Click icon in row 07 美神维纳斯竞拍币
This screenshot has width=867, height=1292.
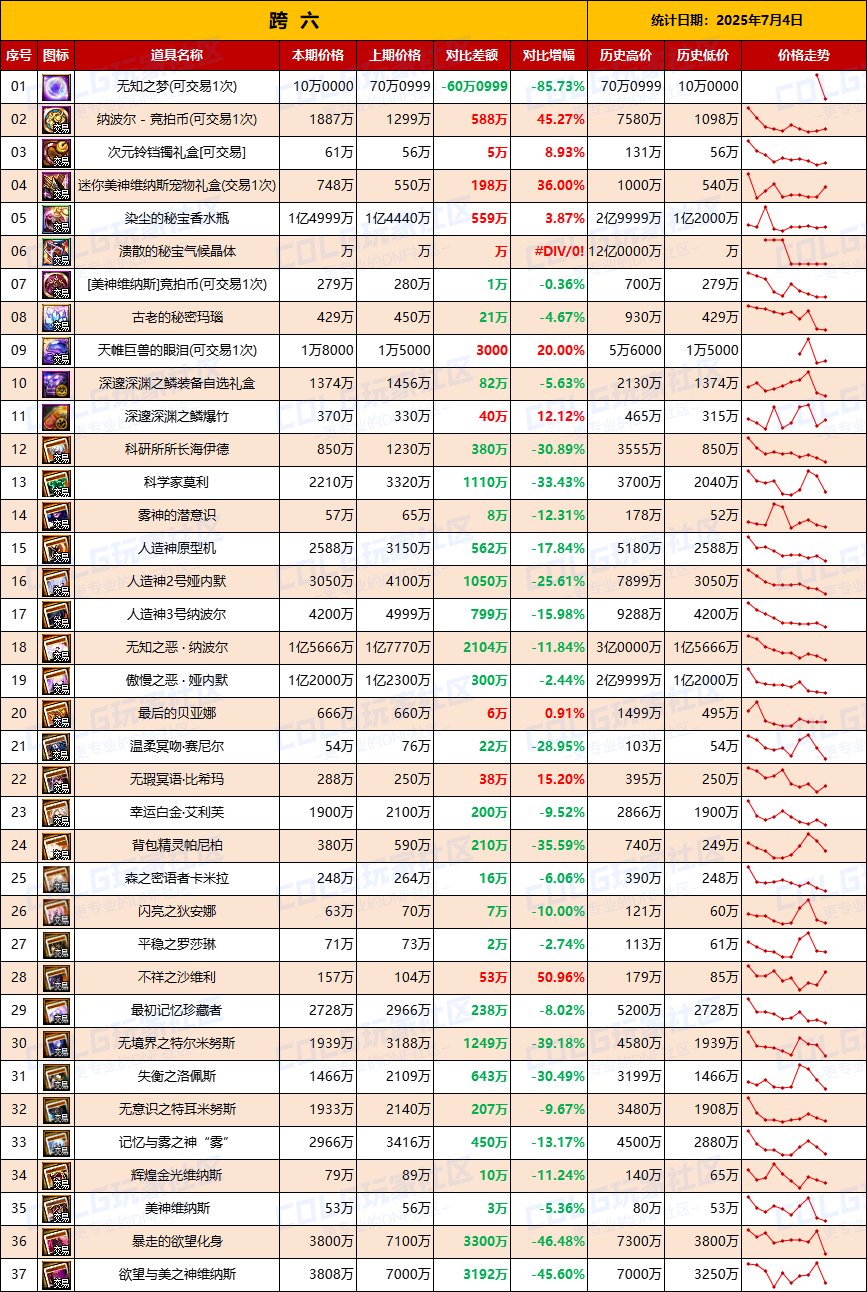click(56, 285)
